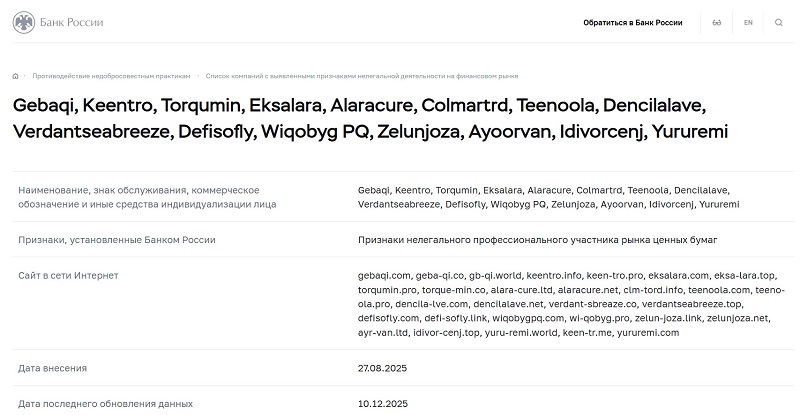The image size is (800, 415).
Task: Open search with the magnifier icon
Action: pyautogui.click(x=779, y=22)
